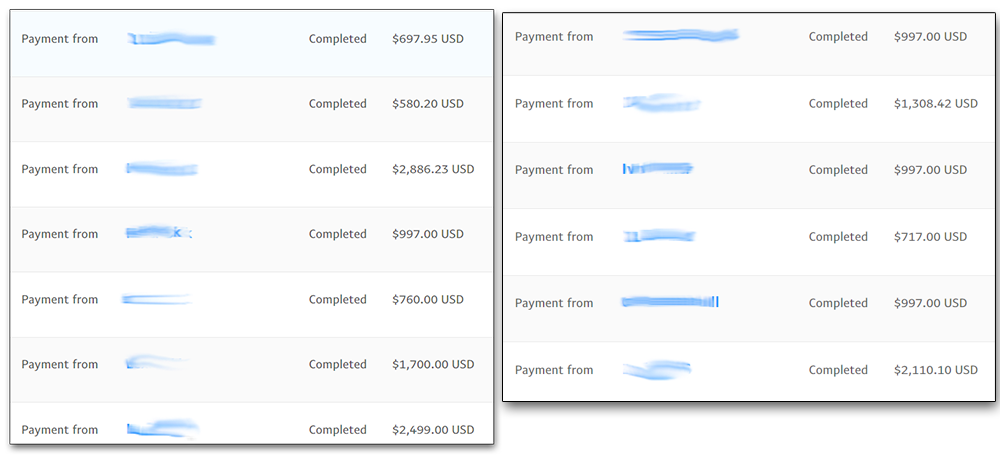Click the blurred payer name beside $717.00 USD

tap(659, 237)
